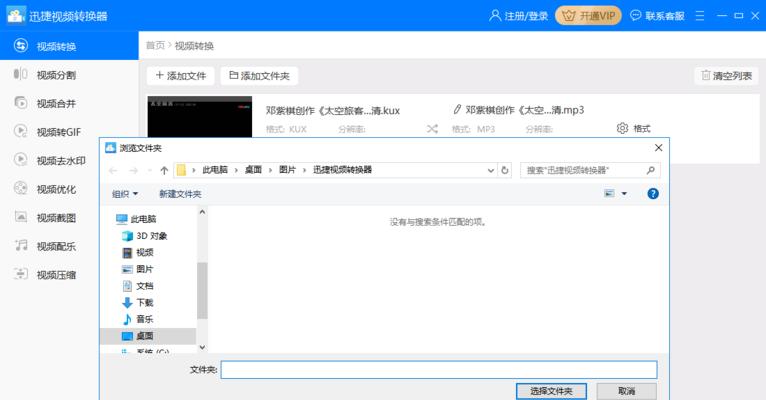The image size is (766, 400).
Task: Click 首页 in the breadcrumb
Action: tap(155, 45)
